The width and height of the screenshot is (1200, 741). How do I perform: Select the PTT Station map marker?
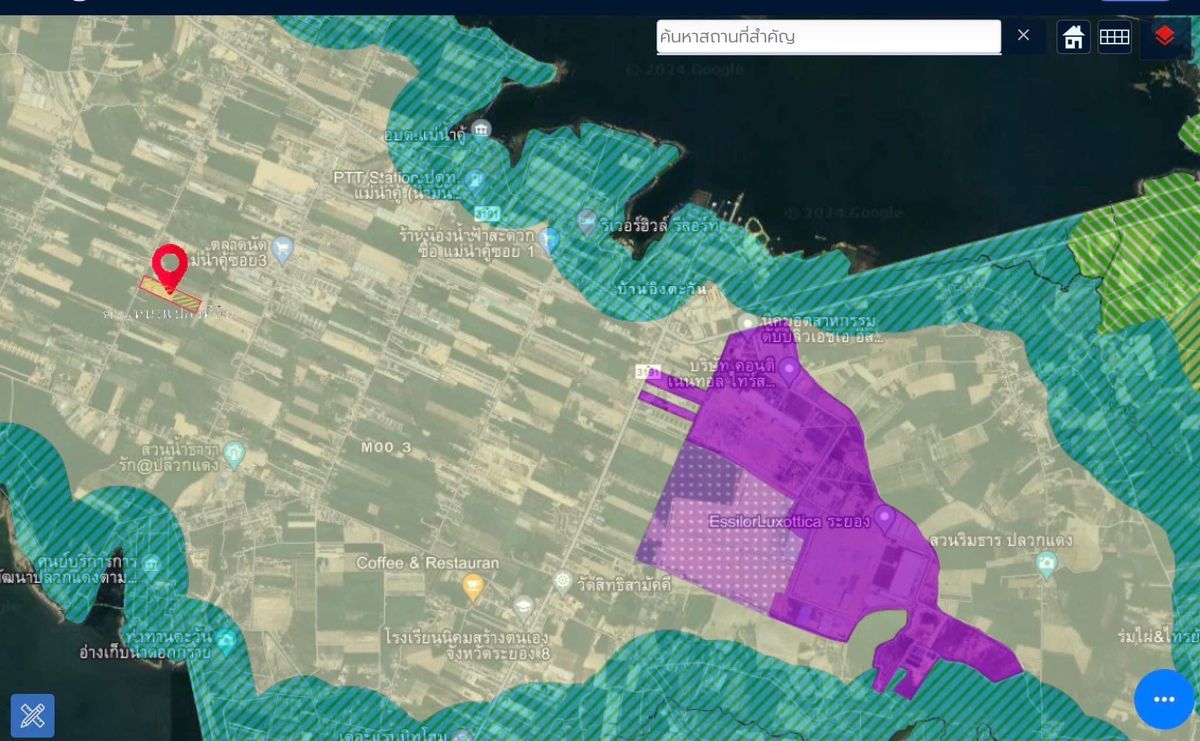click(x=476, y=181)
